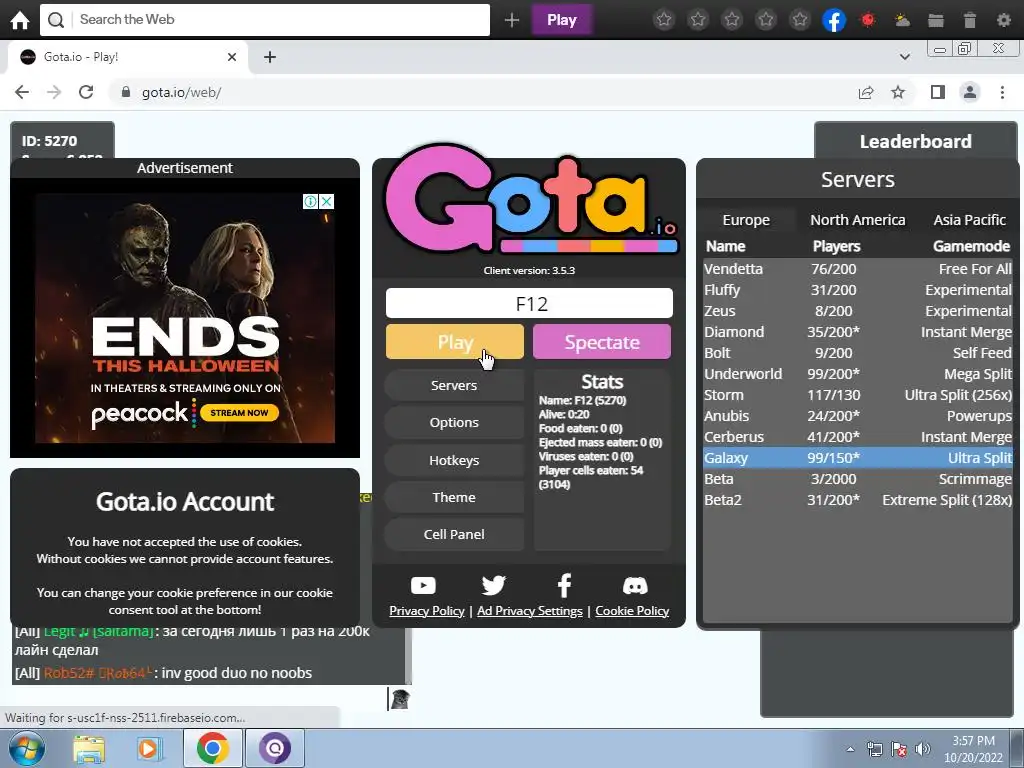
Task: Open the Theme menu button
Action: coord(454,498)
